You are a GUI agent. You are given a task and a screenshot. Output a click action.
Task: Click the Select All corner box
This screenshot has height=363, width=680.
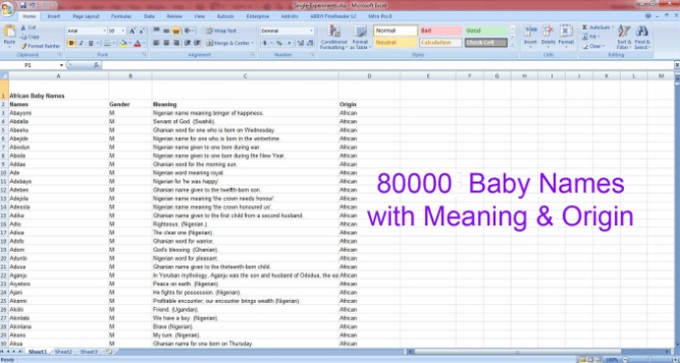tap(4, 76)
